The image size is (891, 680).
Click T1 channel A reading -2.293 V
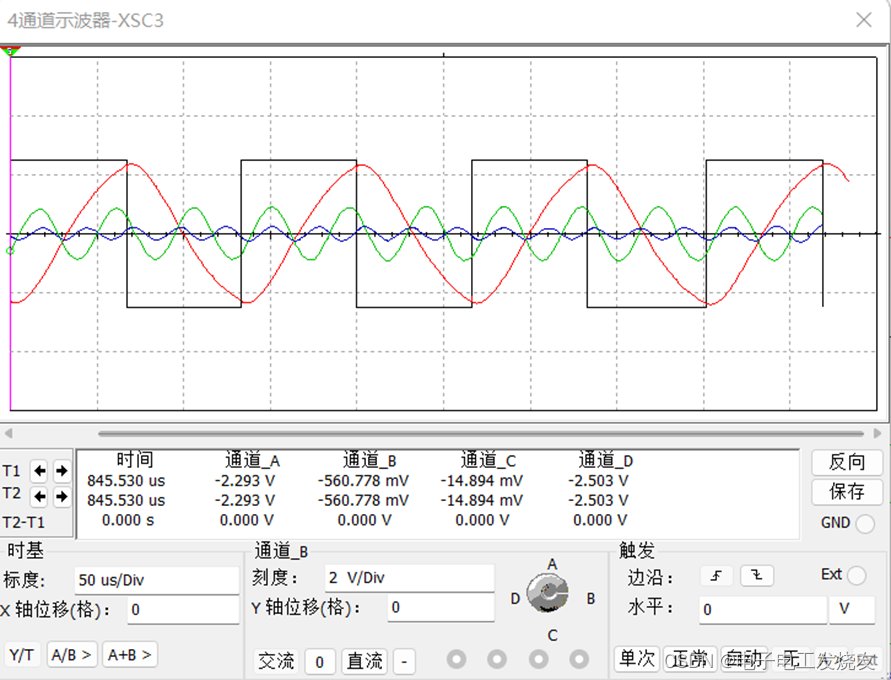pos(244,481)
